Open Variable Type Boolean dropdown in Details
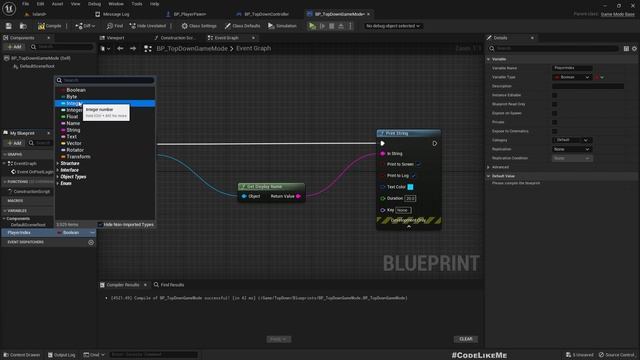The image size is (640, 360). click(x=572, y=77)
